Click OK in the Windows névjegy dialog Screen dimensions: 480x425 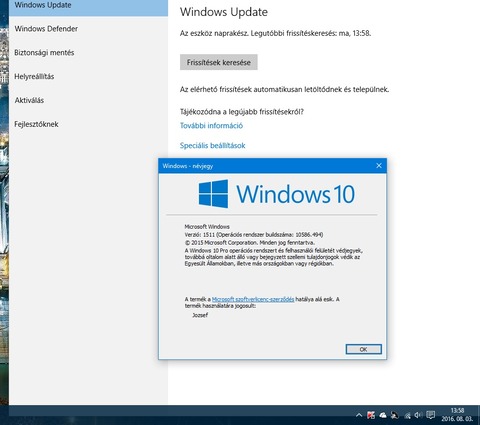364,349
